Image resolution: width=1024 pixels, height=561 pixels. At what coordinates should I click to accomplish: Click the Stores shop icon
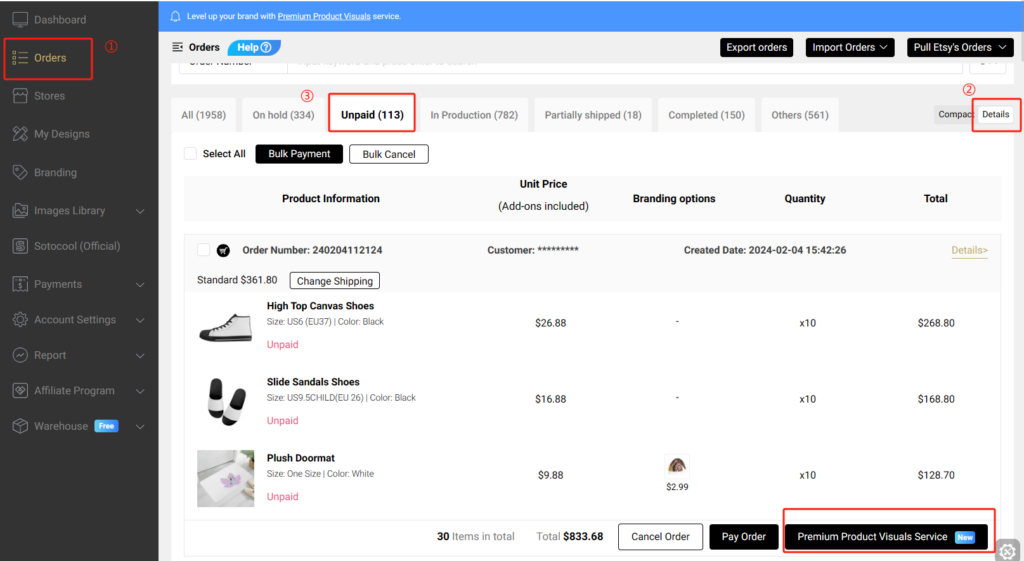pos(20,96)
